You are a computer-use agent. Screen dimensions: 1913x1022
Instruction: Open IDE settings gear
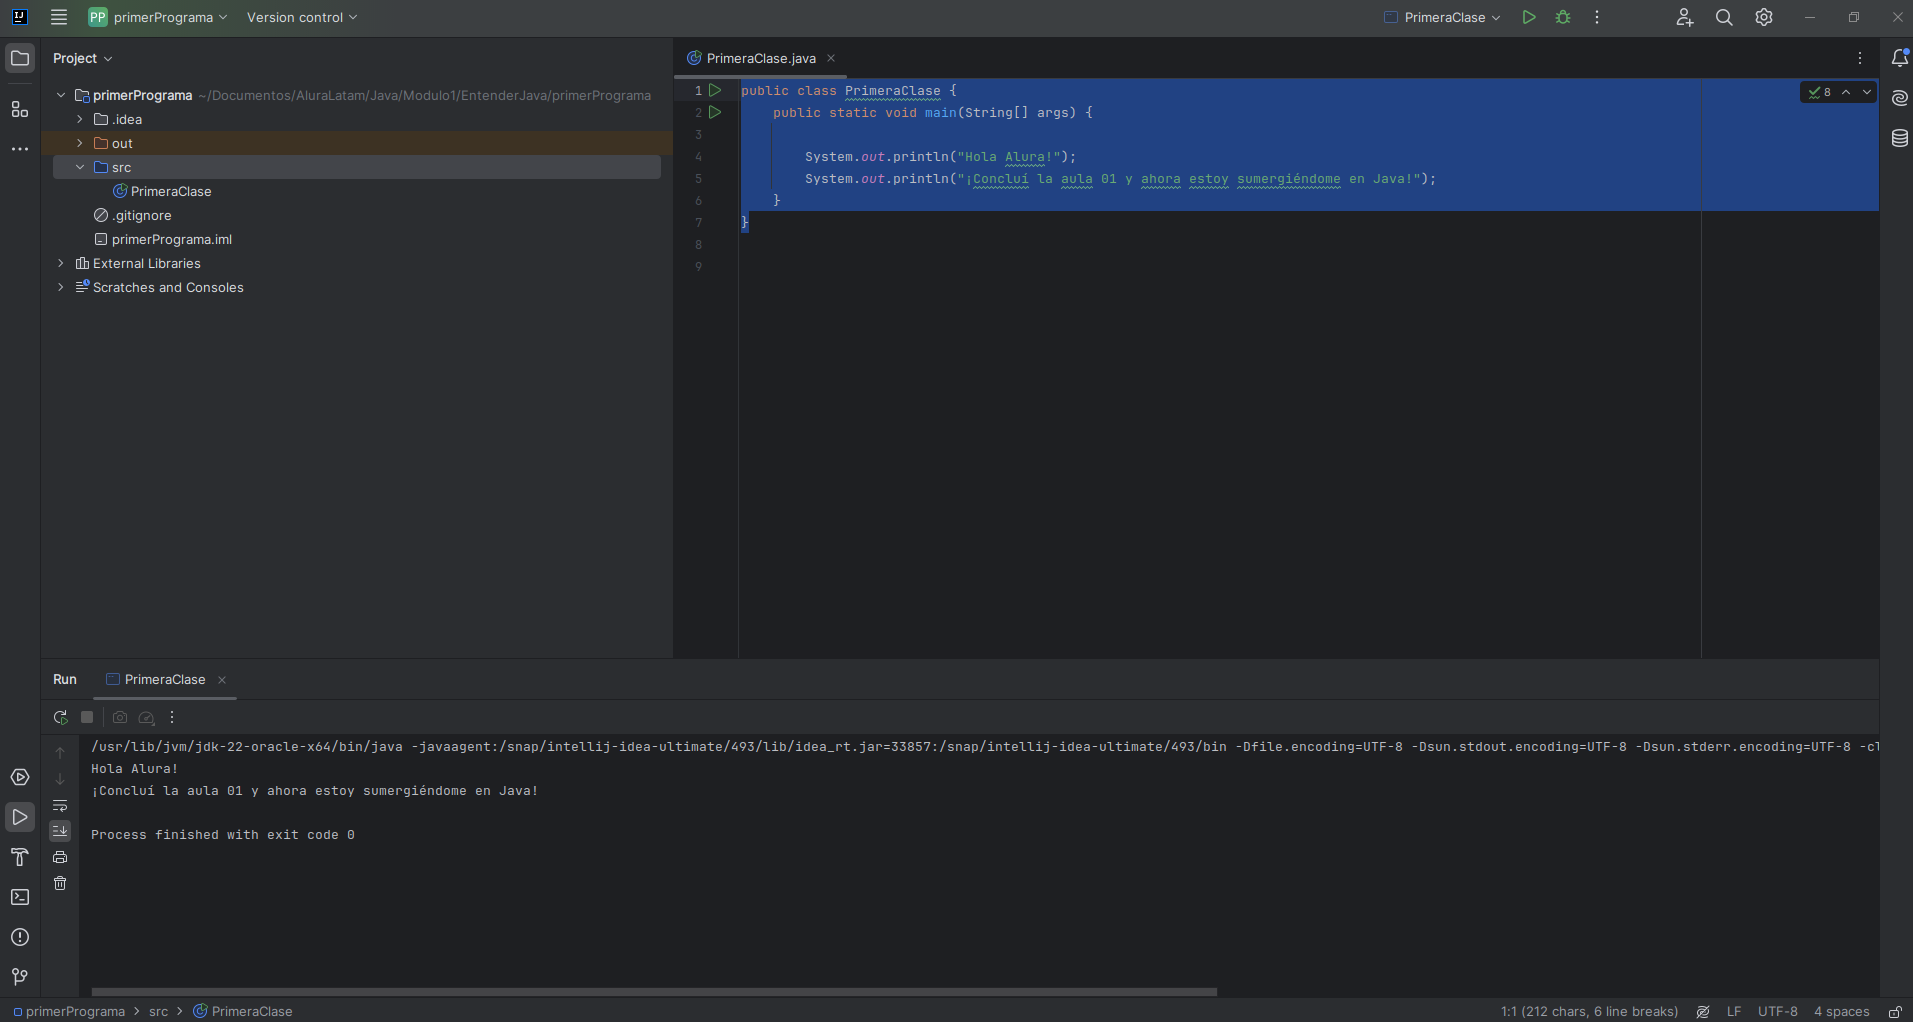tap(1764, 17)
